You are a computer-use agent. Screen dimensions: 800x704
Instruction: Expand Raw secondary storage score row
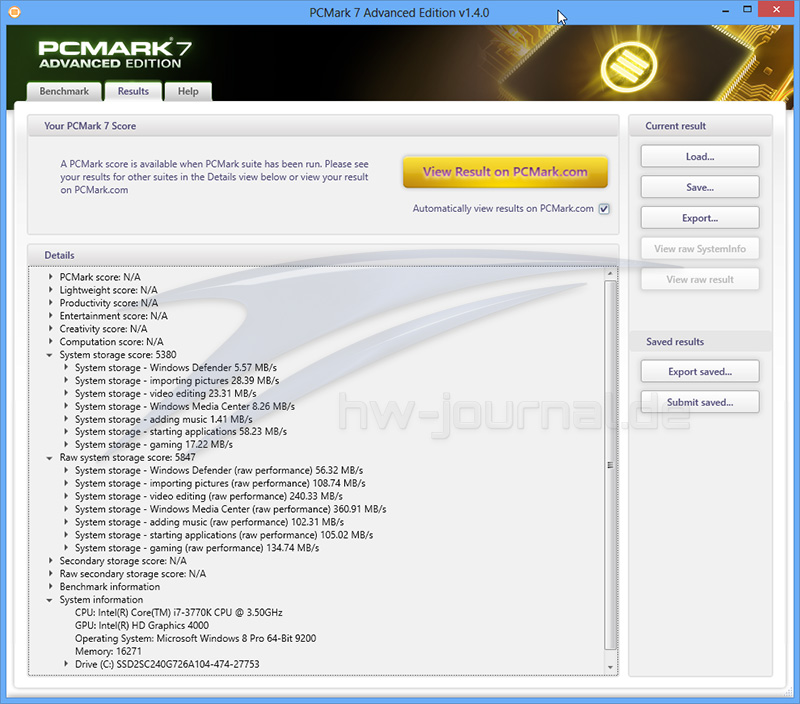[x=51, y=573]
